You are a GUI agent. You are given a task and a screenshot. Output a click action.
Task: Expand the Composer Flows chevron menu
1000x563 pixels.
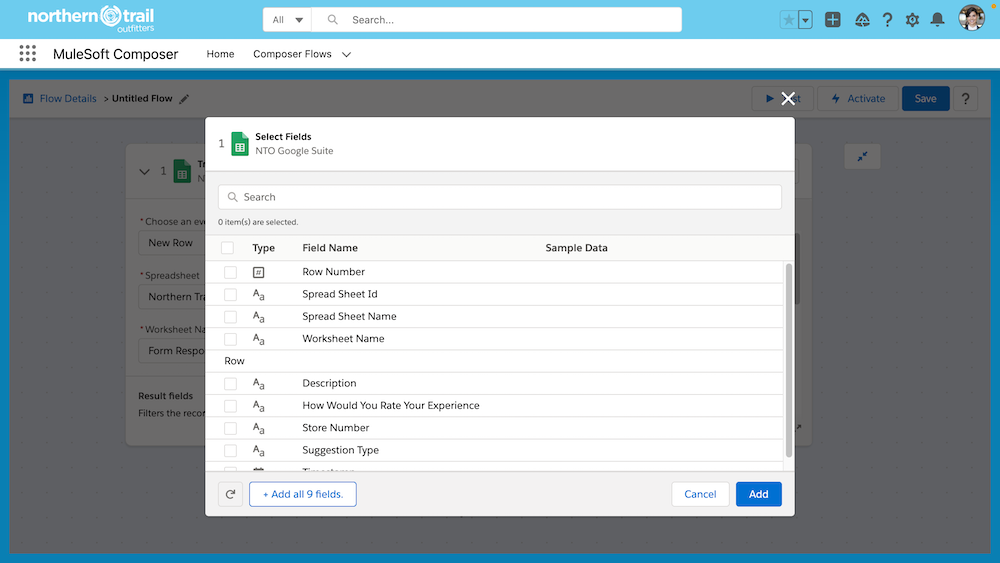coord(346,54)
